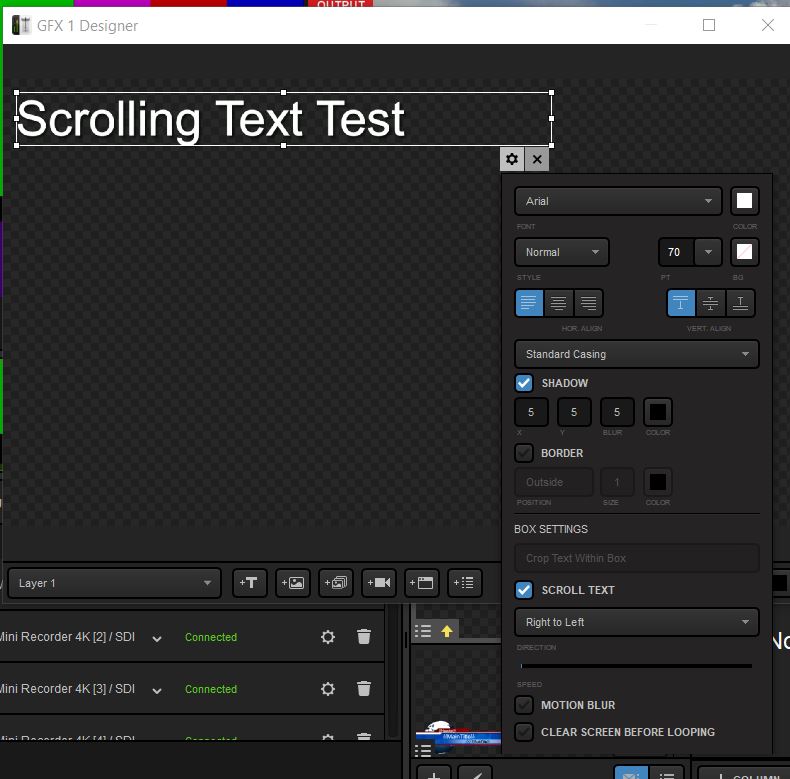Click the Scrolling Text Test text box
790x779 pixels.
(x=283, y=119)
